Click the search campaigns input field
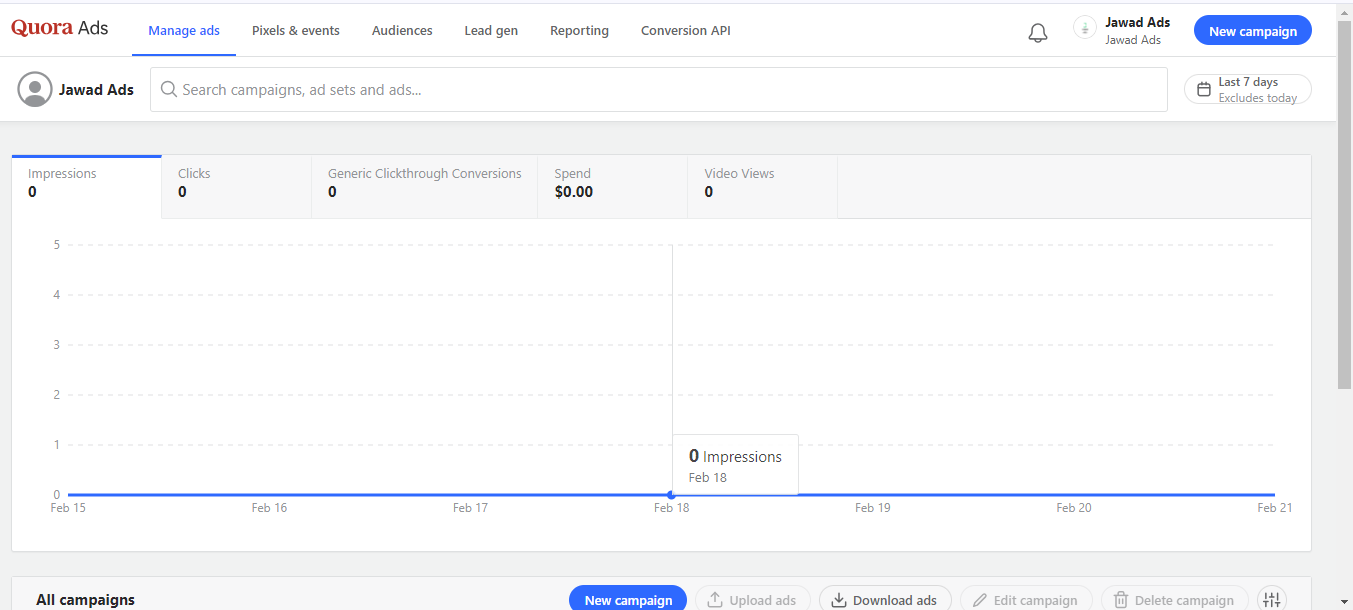 (x=660, y=90)
